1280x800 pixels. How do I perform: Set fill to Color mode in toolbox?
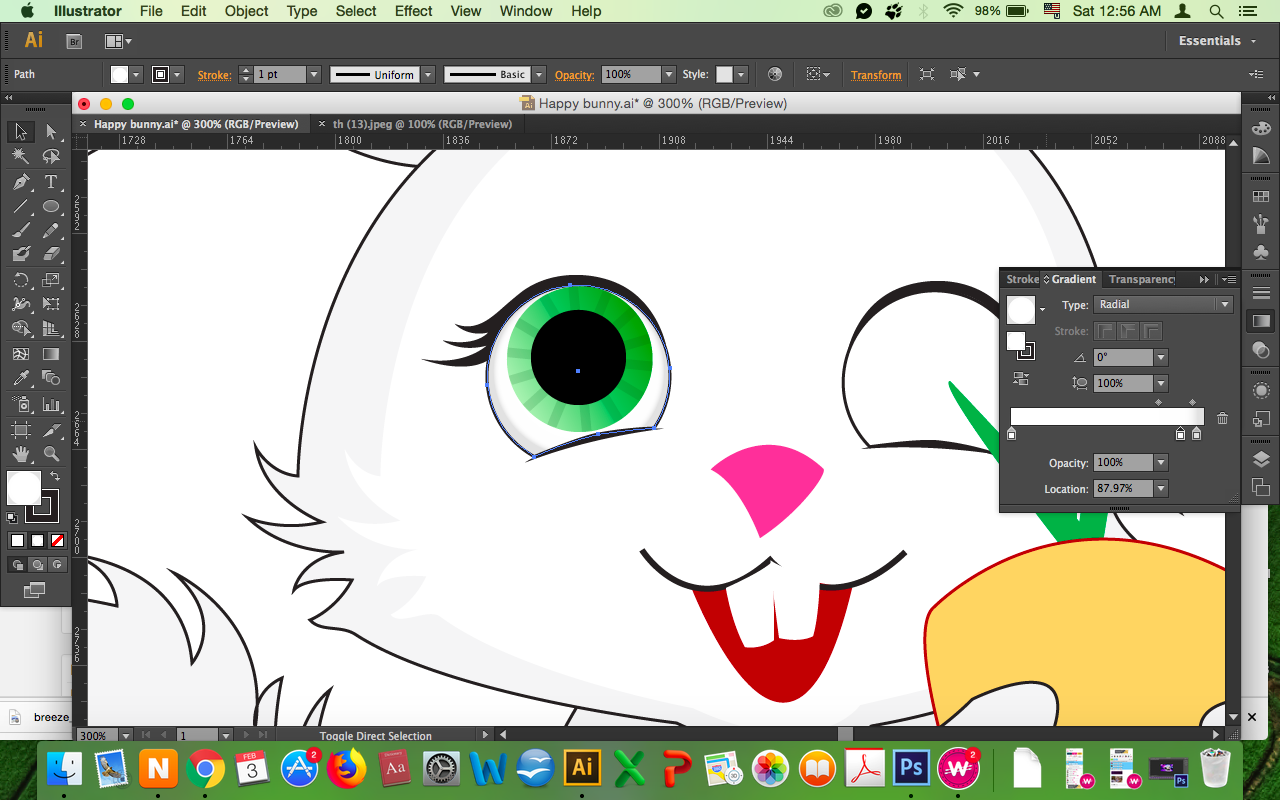click(17, 541)
